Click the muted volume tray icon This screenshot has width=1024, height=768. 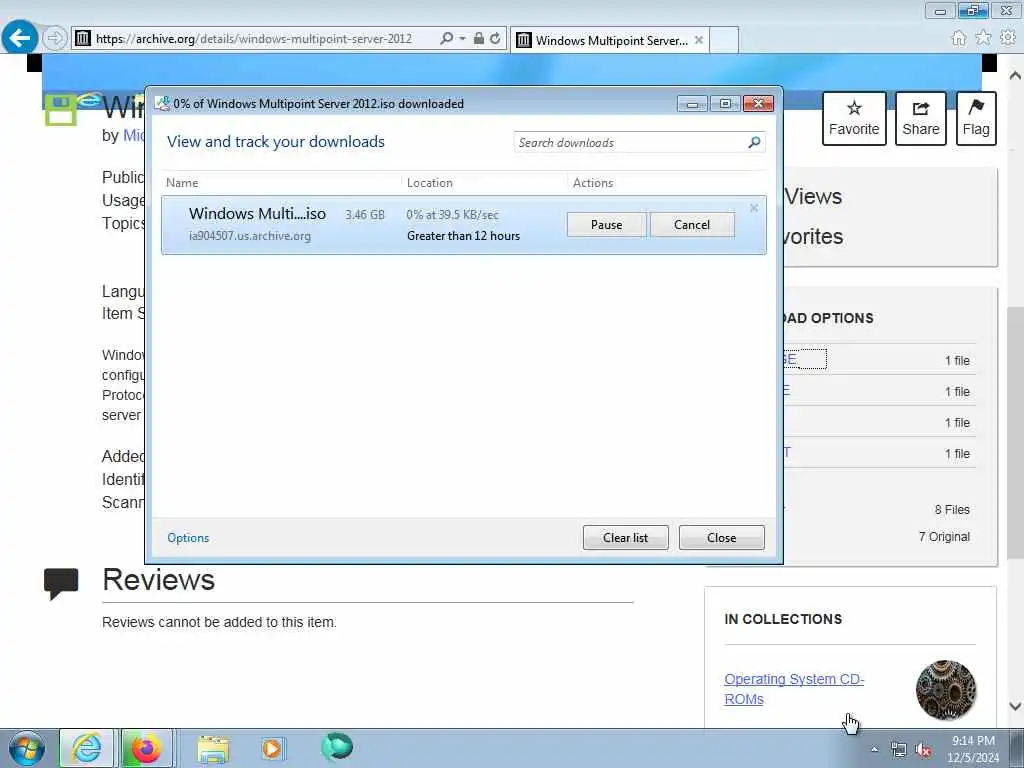pyautogui.click(x=923, y=750)
